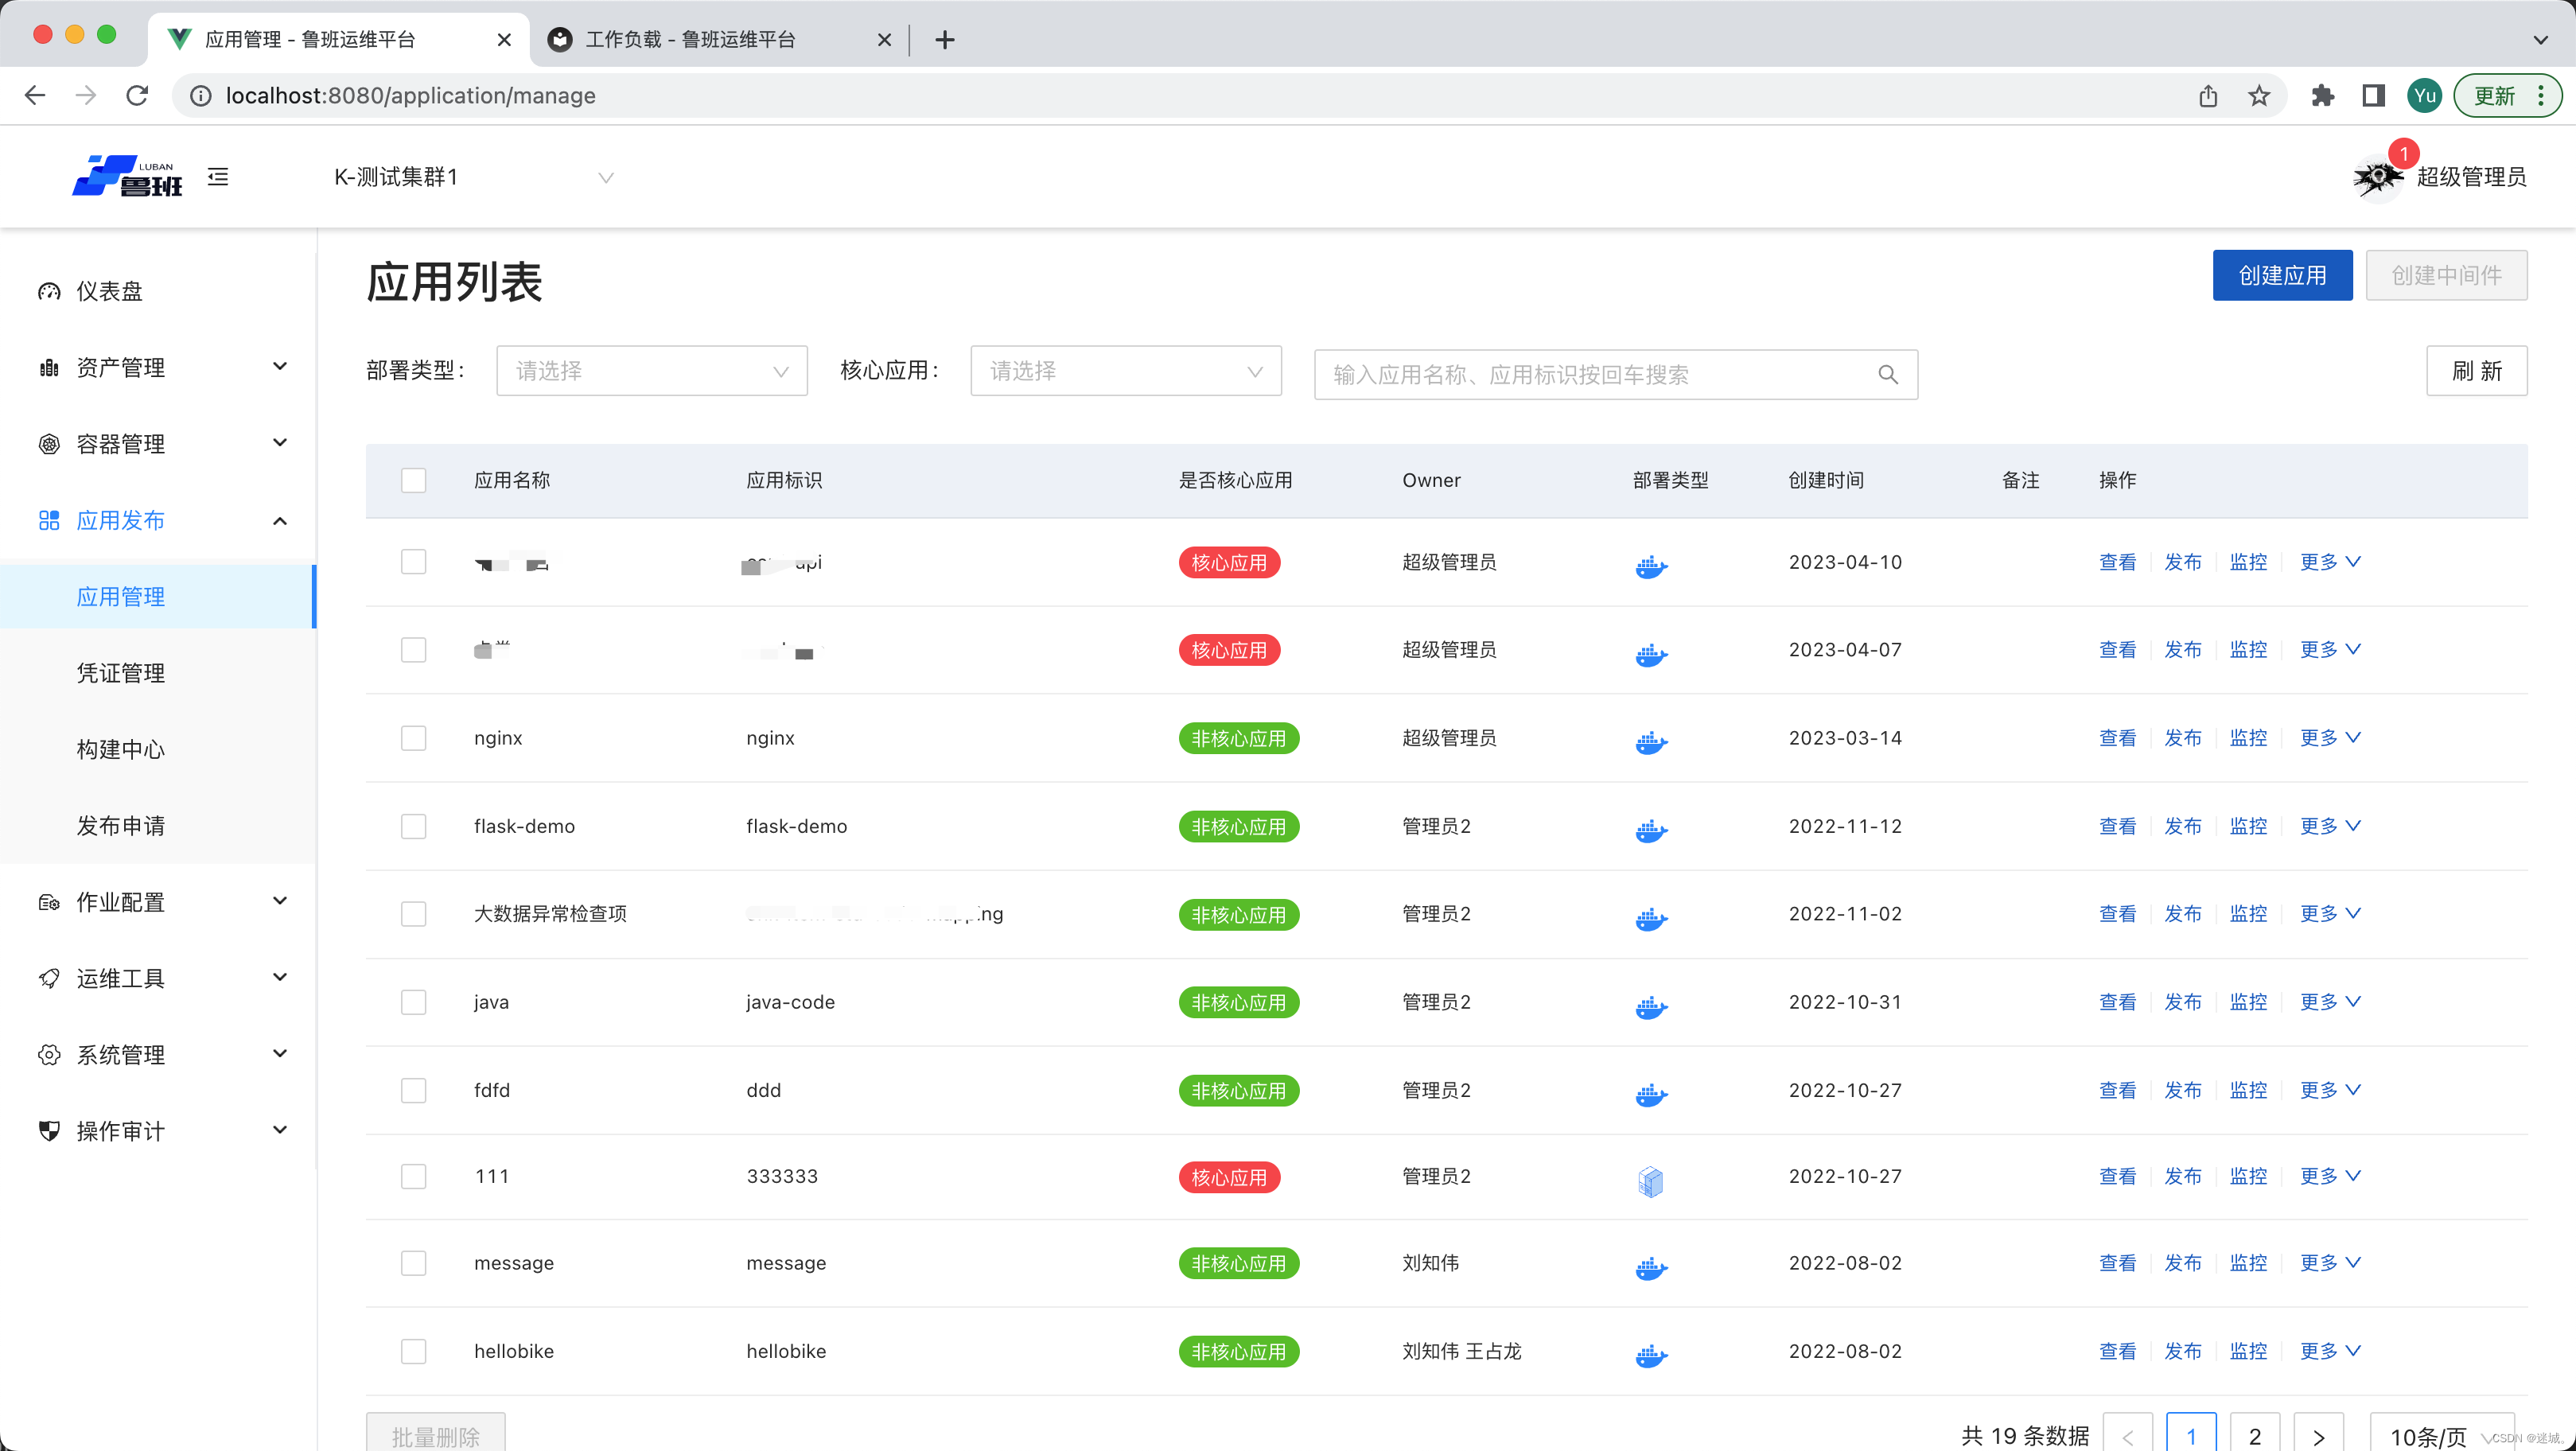
Task: Switch to the 工作负载 browser tab
Action: coord(690,39)
